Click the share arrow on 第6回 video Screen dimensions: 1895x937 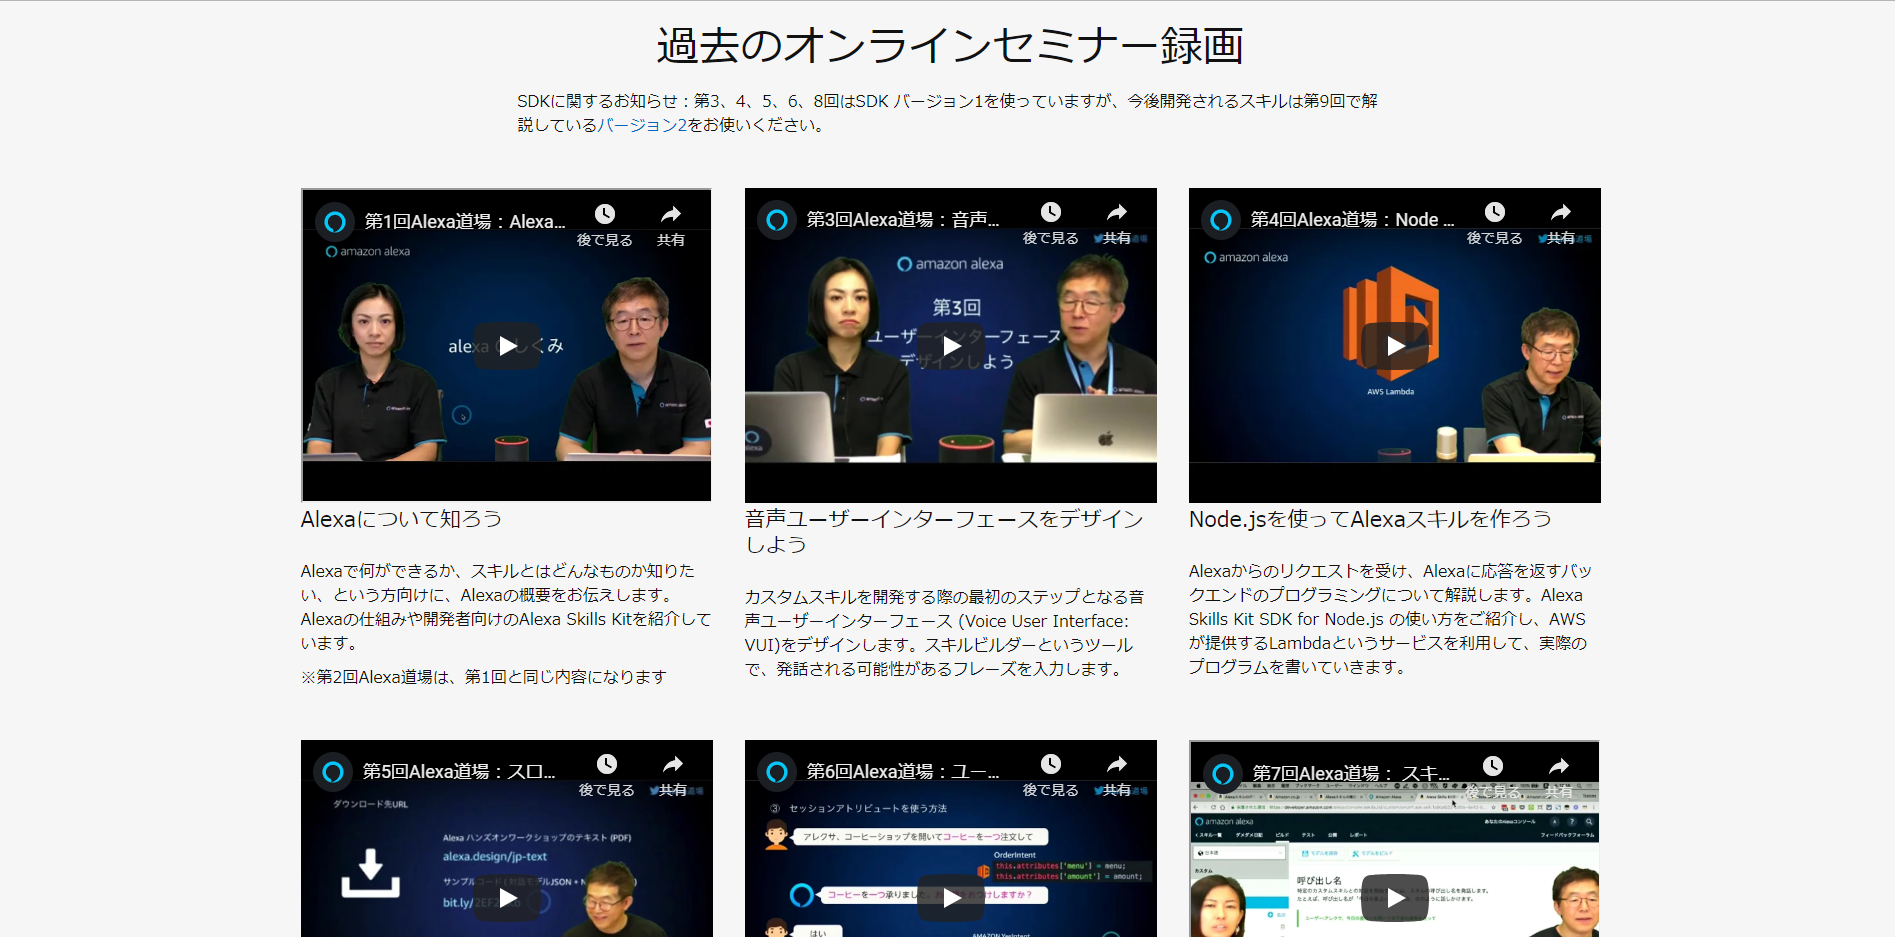pos(1117,764)
